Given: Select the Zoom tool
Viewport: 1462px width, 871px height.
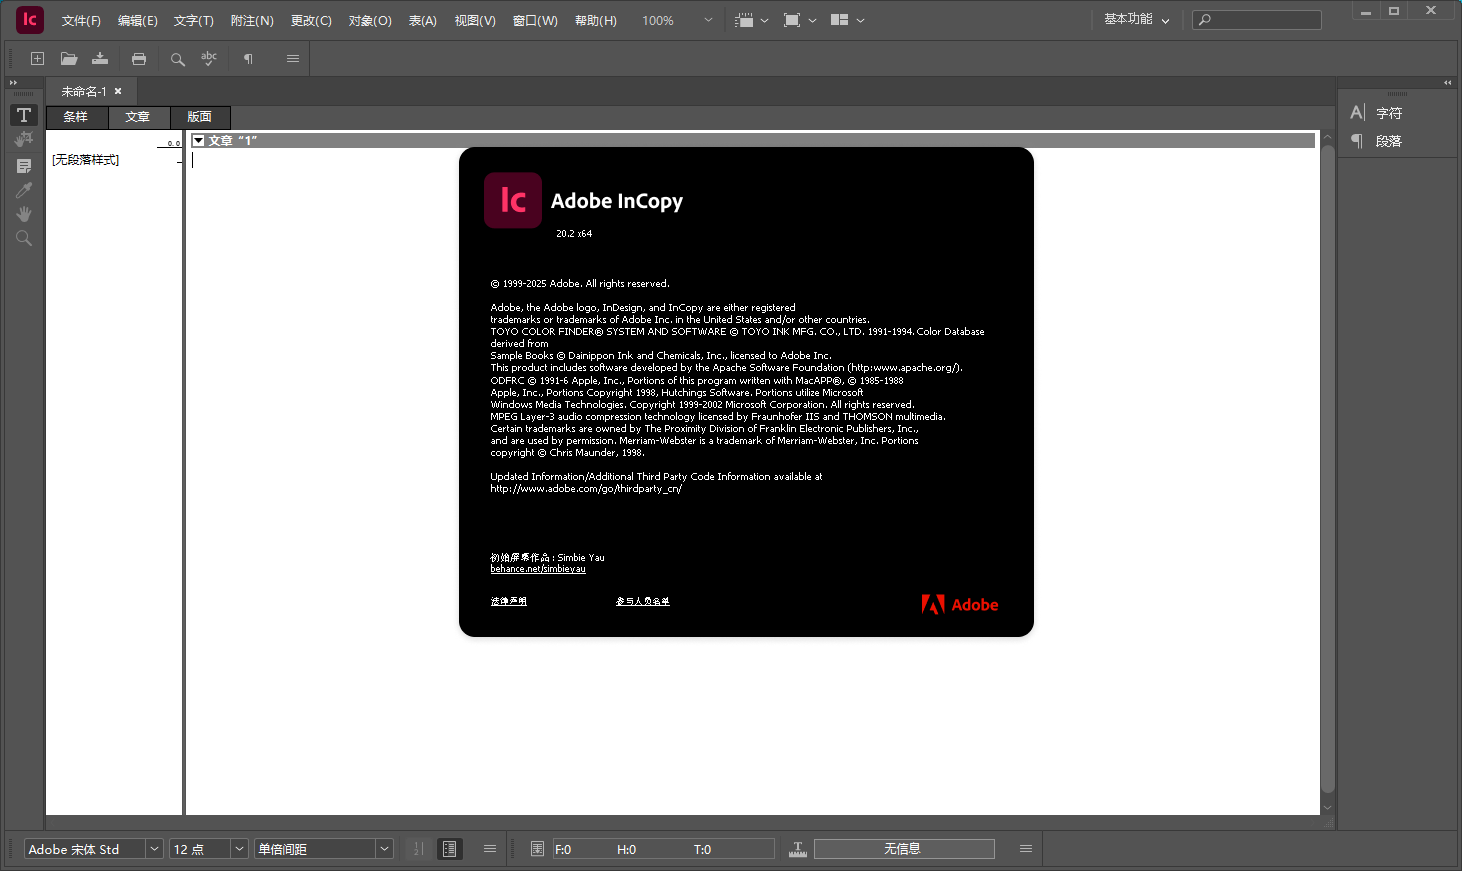Looking at the screenshot, I should [23, 238].
